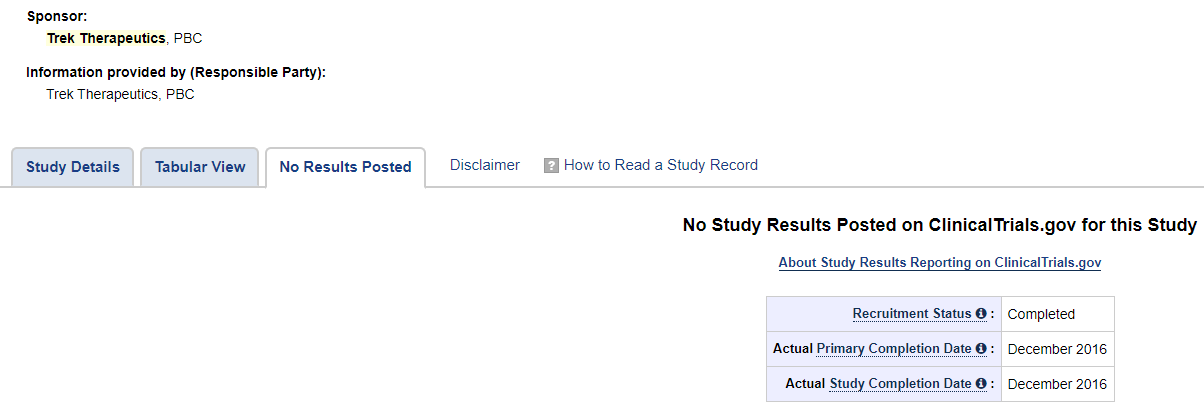The height and width of the screenshot is (412, 1204).
Task: Click the info icon beside Recruitment Status
Action: pyautogui.click(x=981, y=314)
